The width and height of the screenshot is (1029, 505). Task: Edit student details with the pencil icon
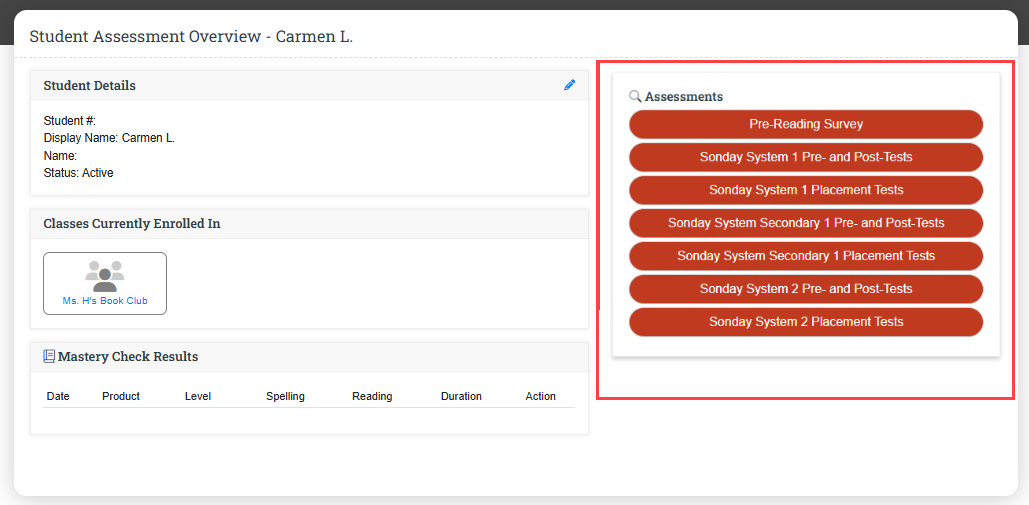click(570, 85)
